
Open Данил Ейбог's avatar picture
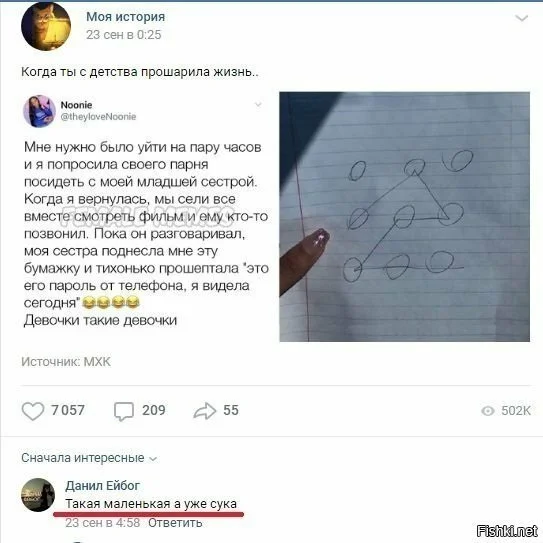click(38, 495)
